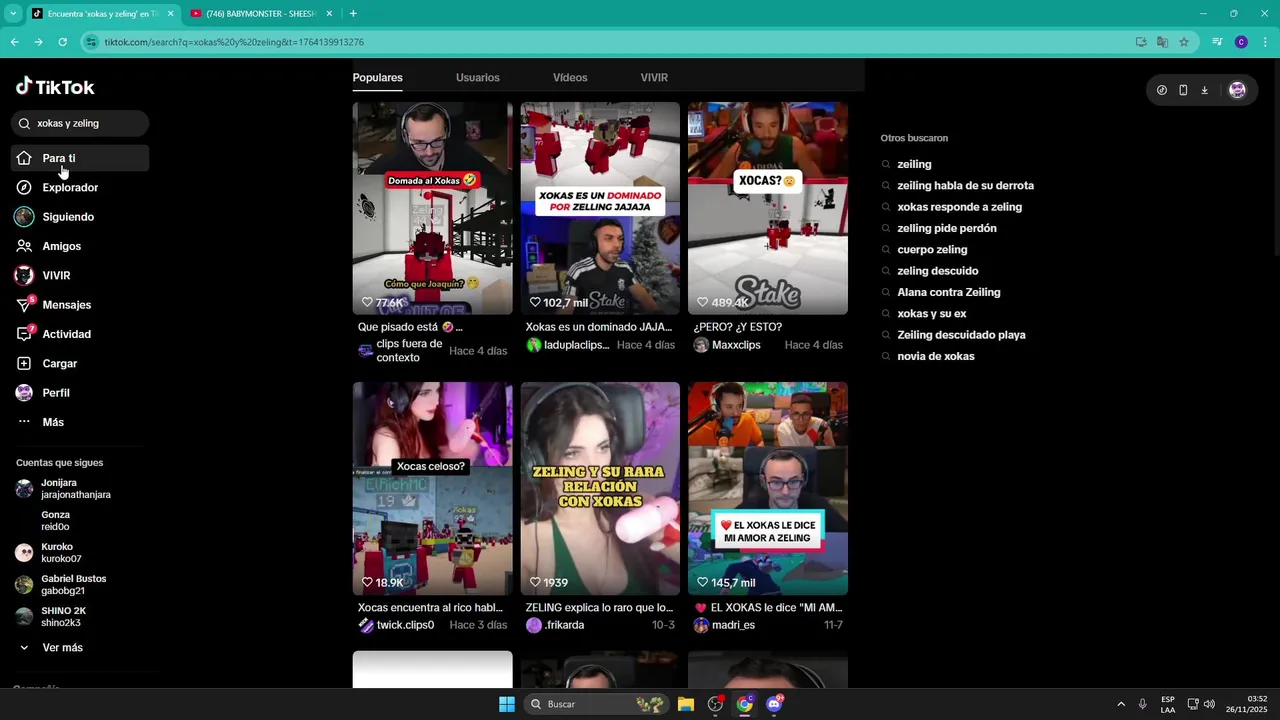Switch to the Vídeos tab
The image size is (1280, 720).
570,77
